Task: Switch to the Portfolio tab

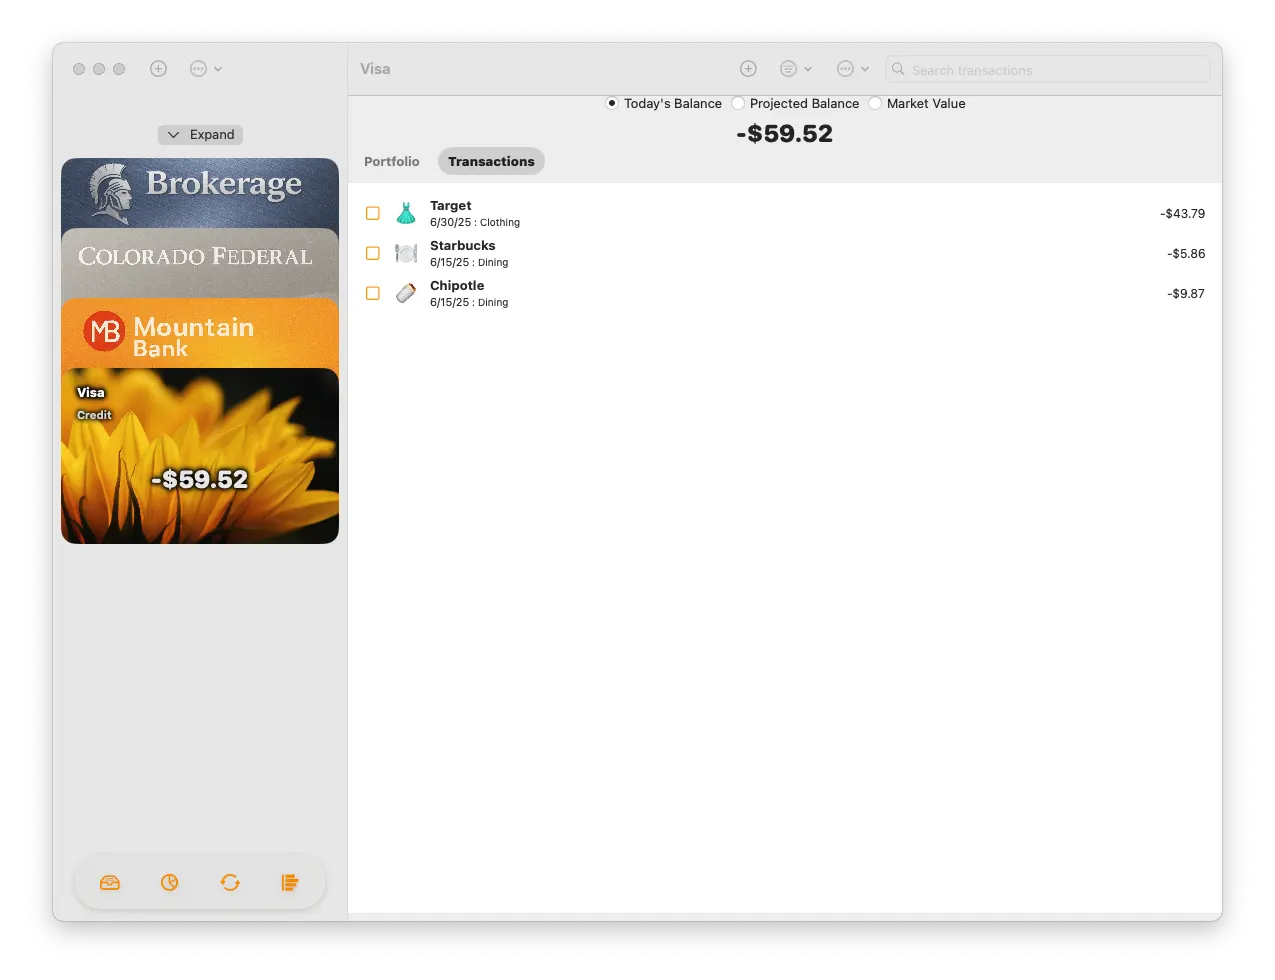Action: click(392, 161)
